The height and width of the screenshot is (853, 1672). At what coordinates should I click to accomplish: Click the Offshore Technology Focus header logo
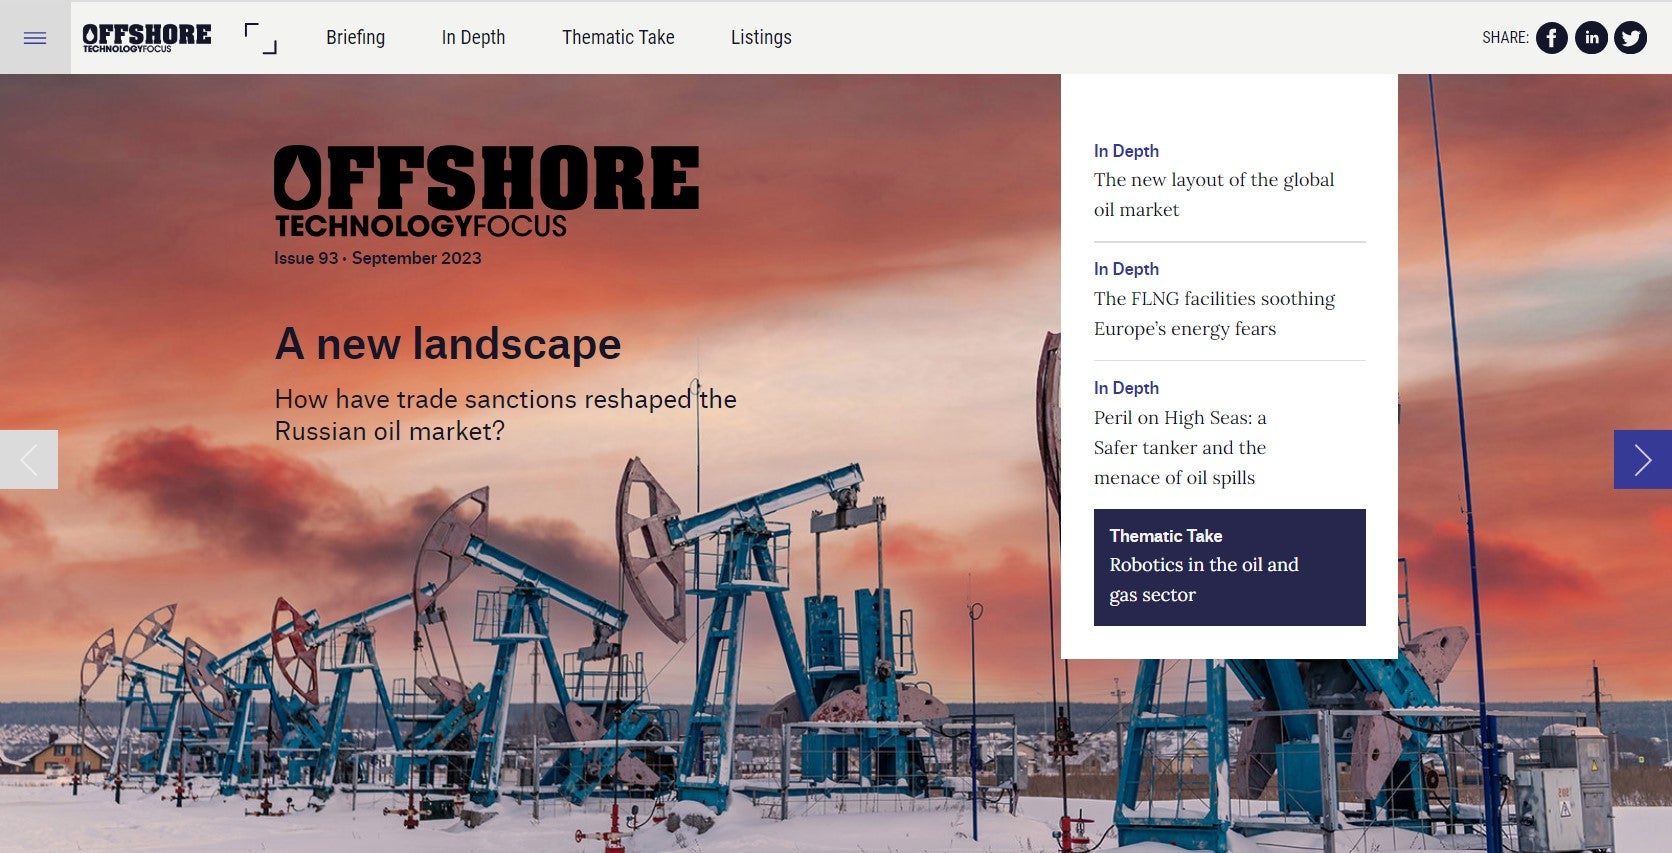point(147,38)
